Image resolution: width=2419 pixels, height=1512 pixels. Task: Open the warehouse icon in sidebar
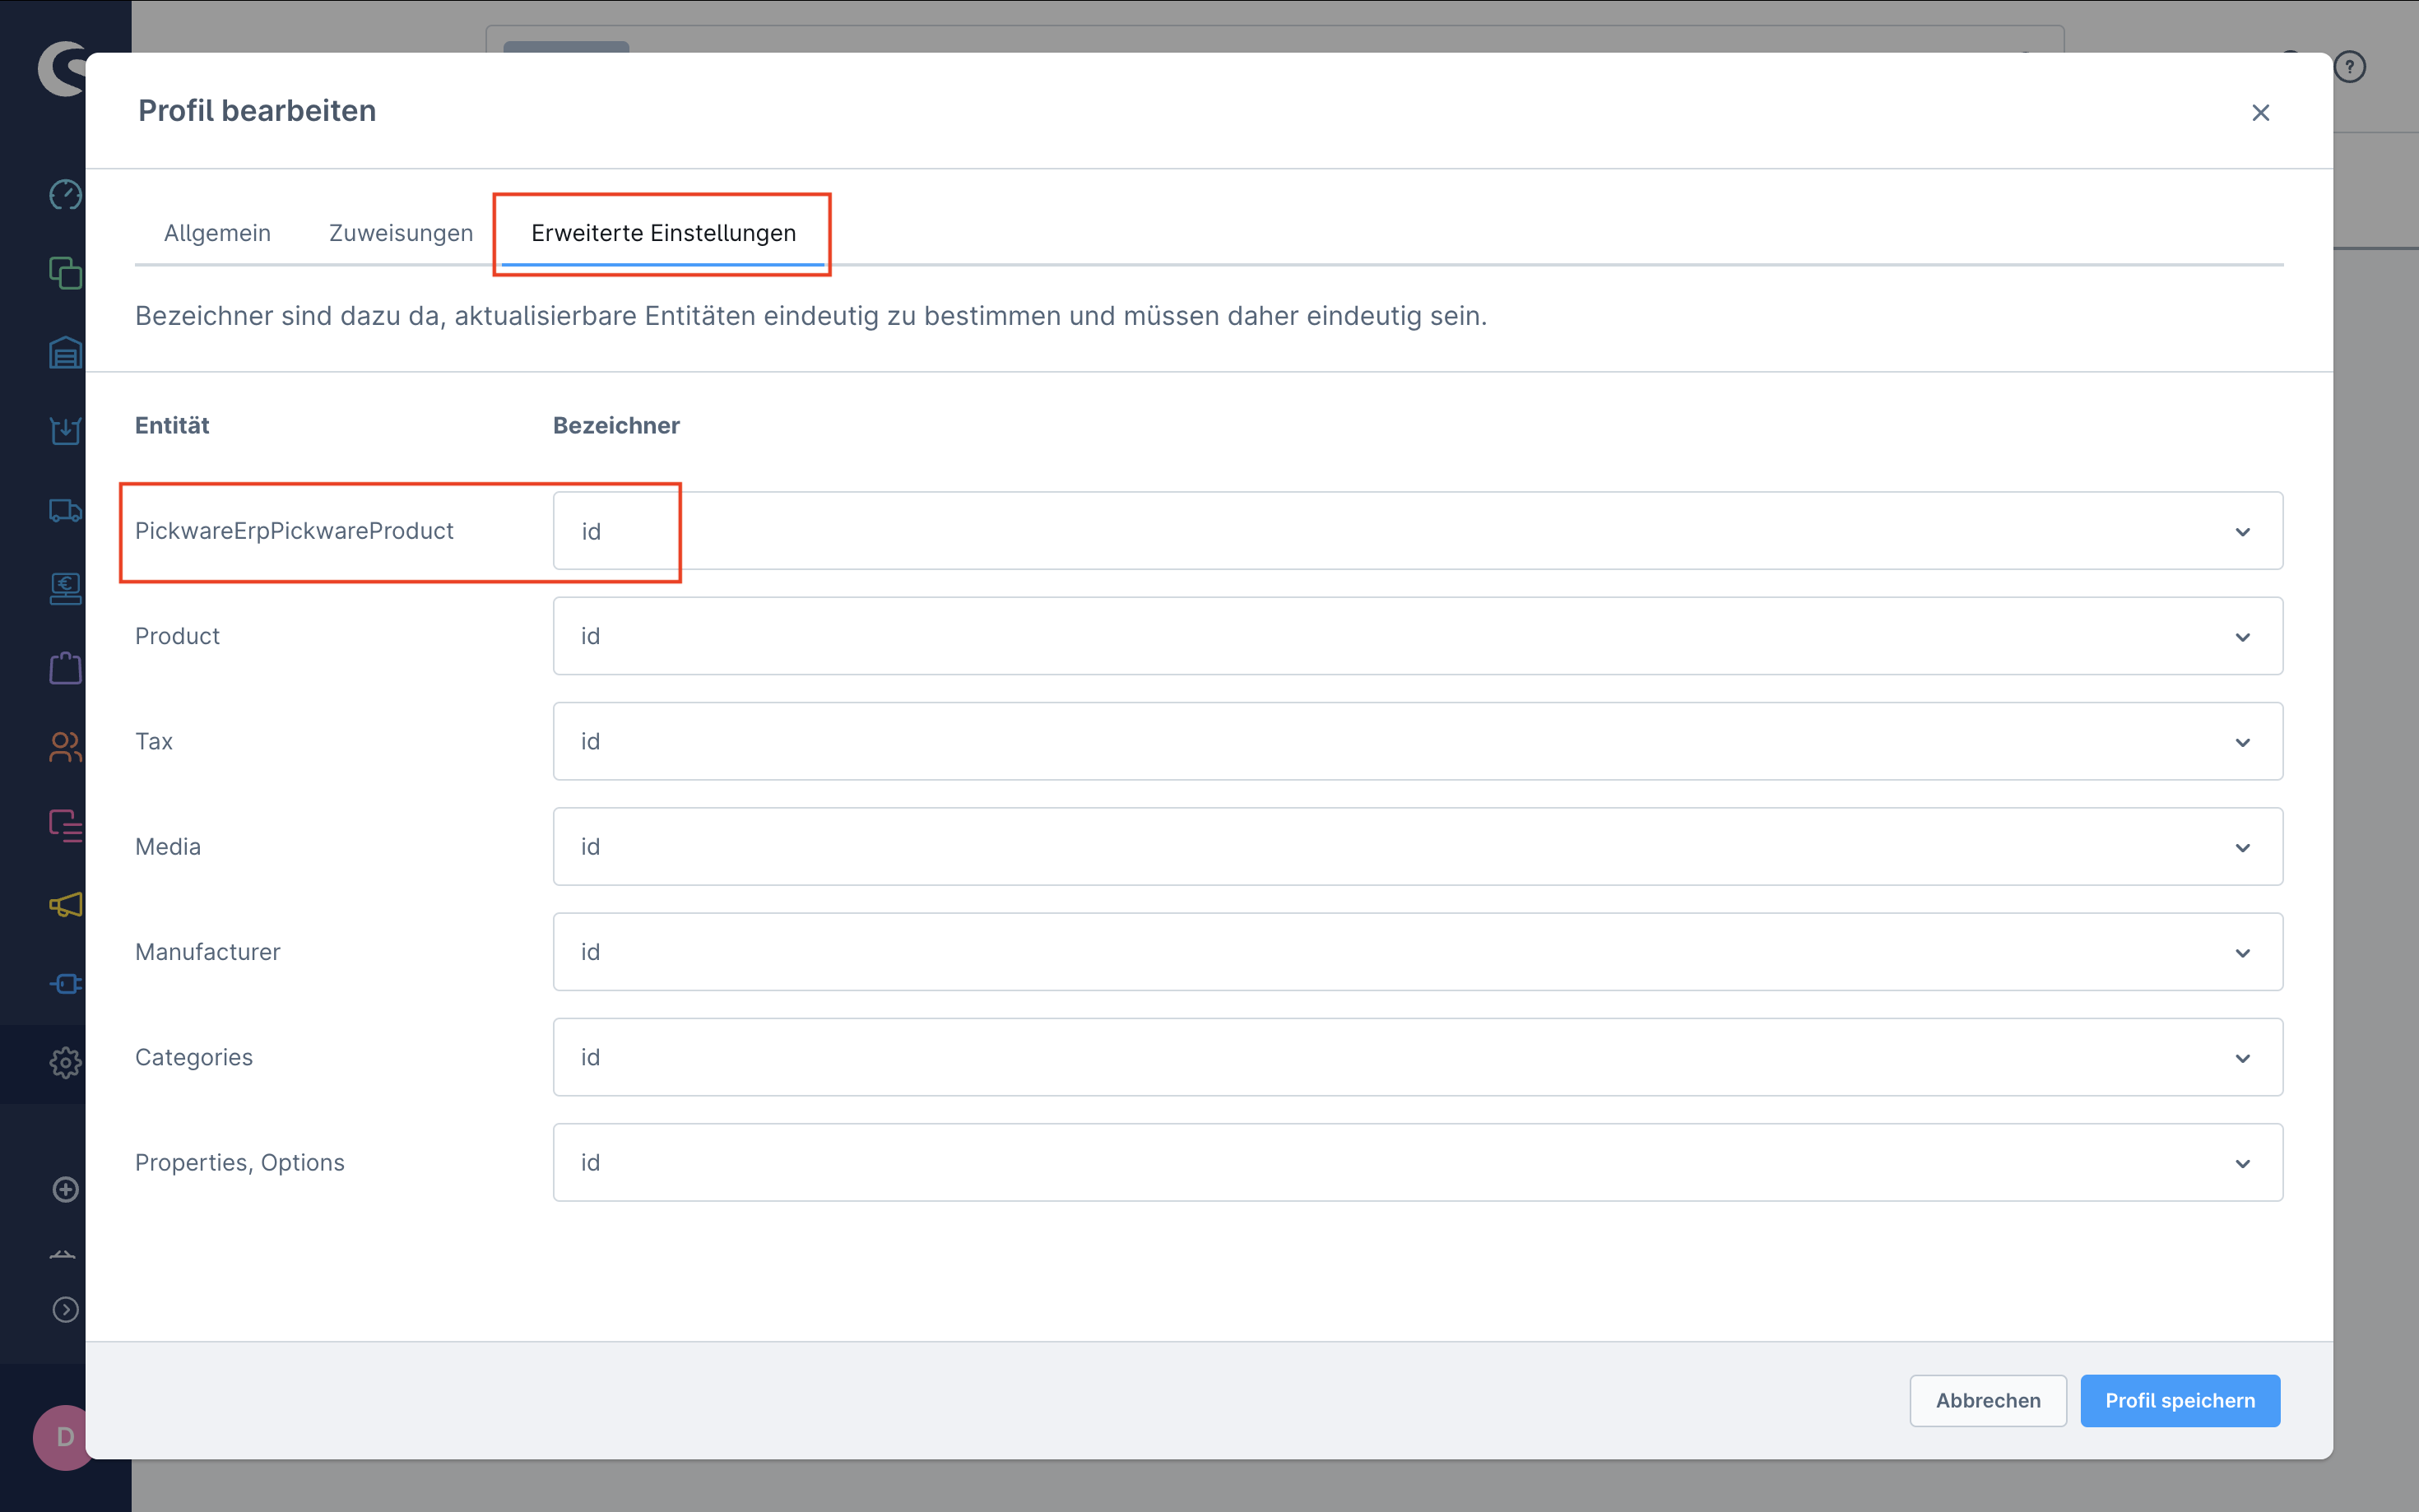click(65, 352)
